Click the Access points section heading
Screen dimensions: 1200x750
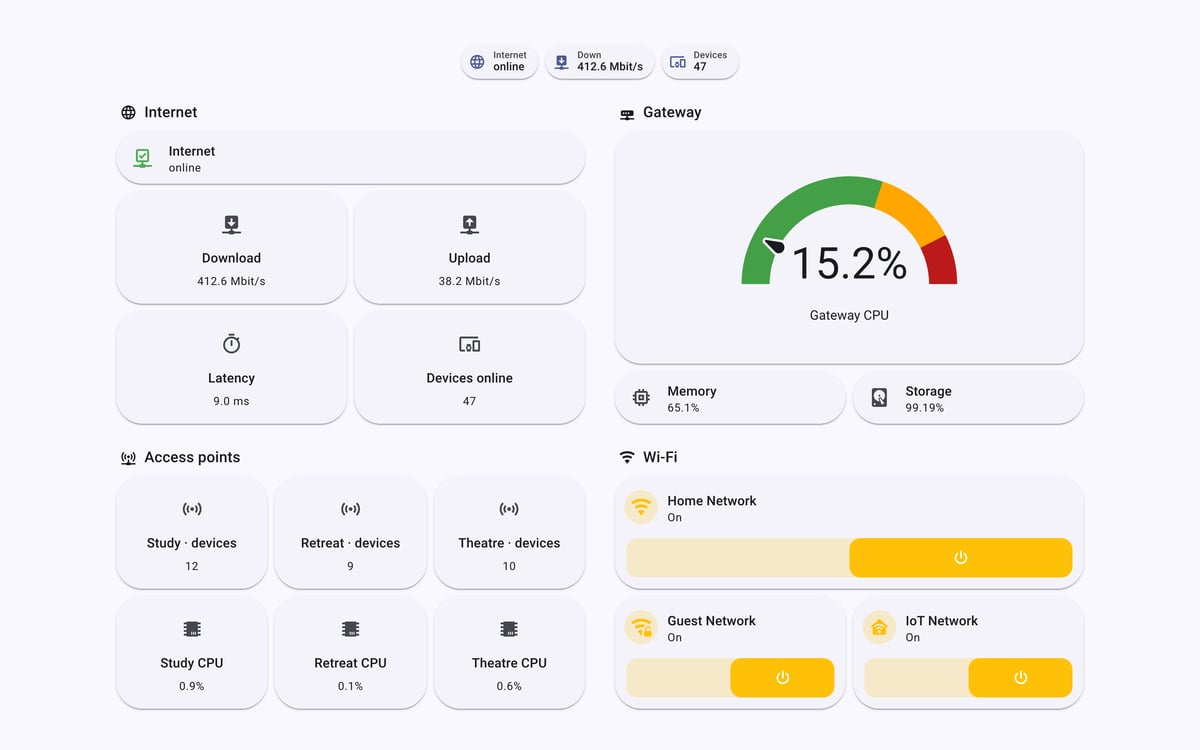[x=192, y=457]
